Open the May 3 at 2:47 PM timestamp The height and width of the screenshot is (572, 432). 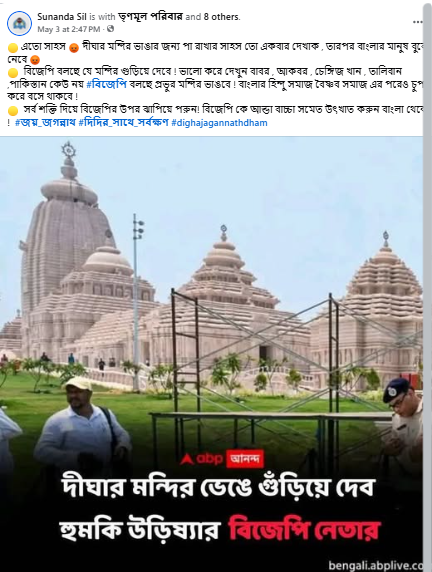(x=69, y=29)
